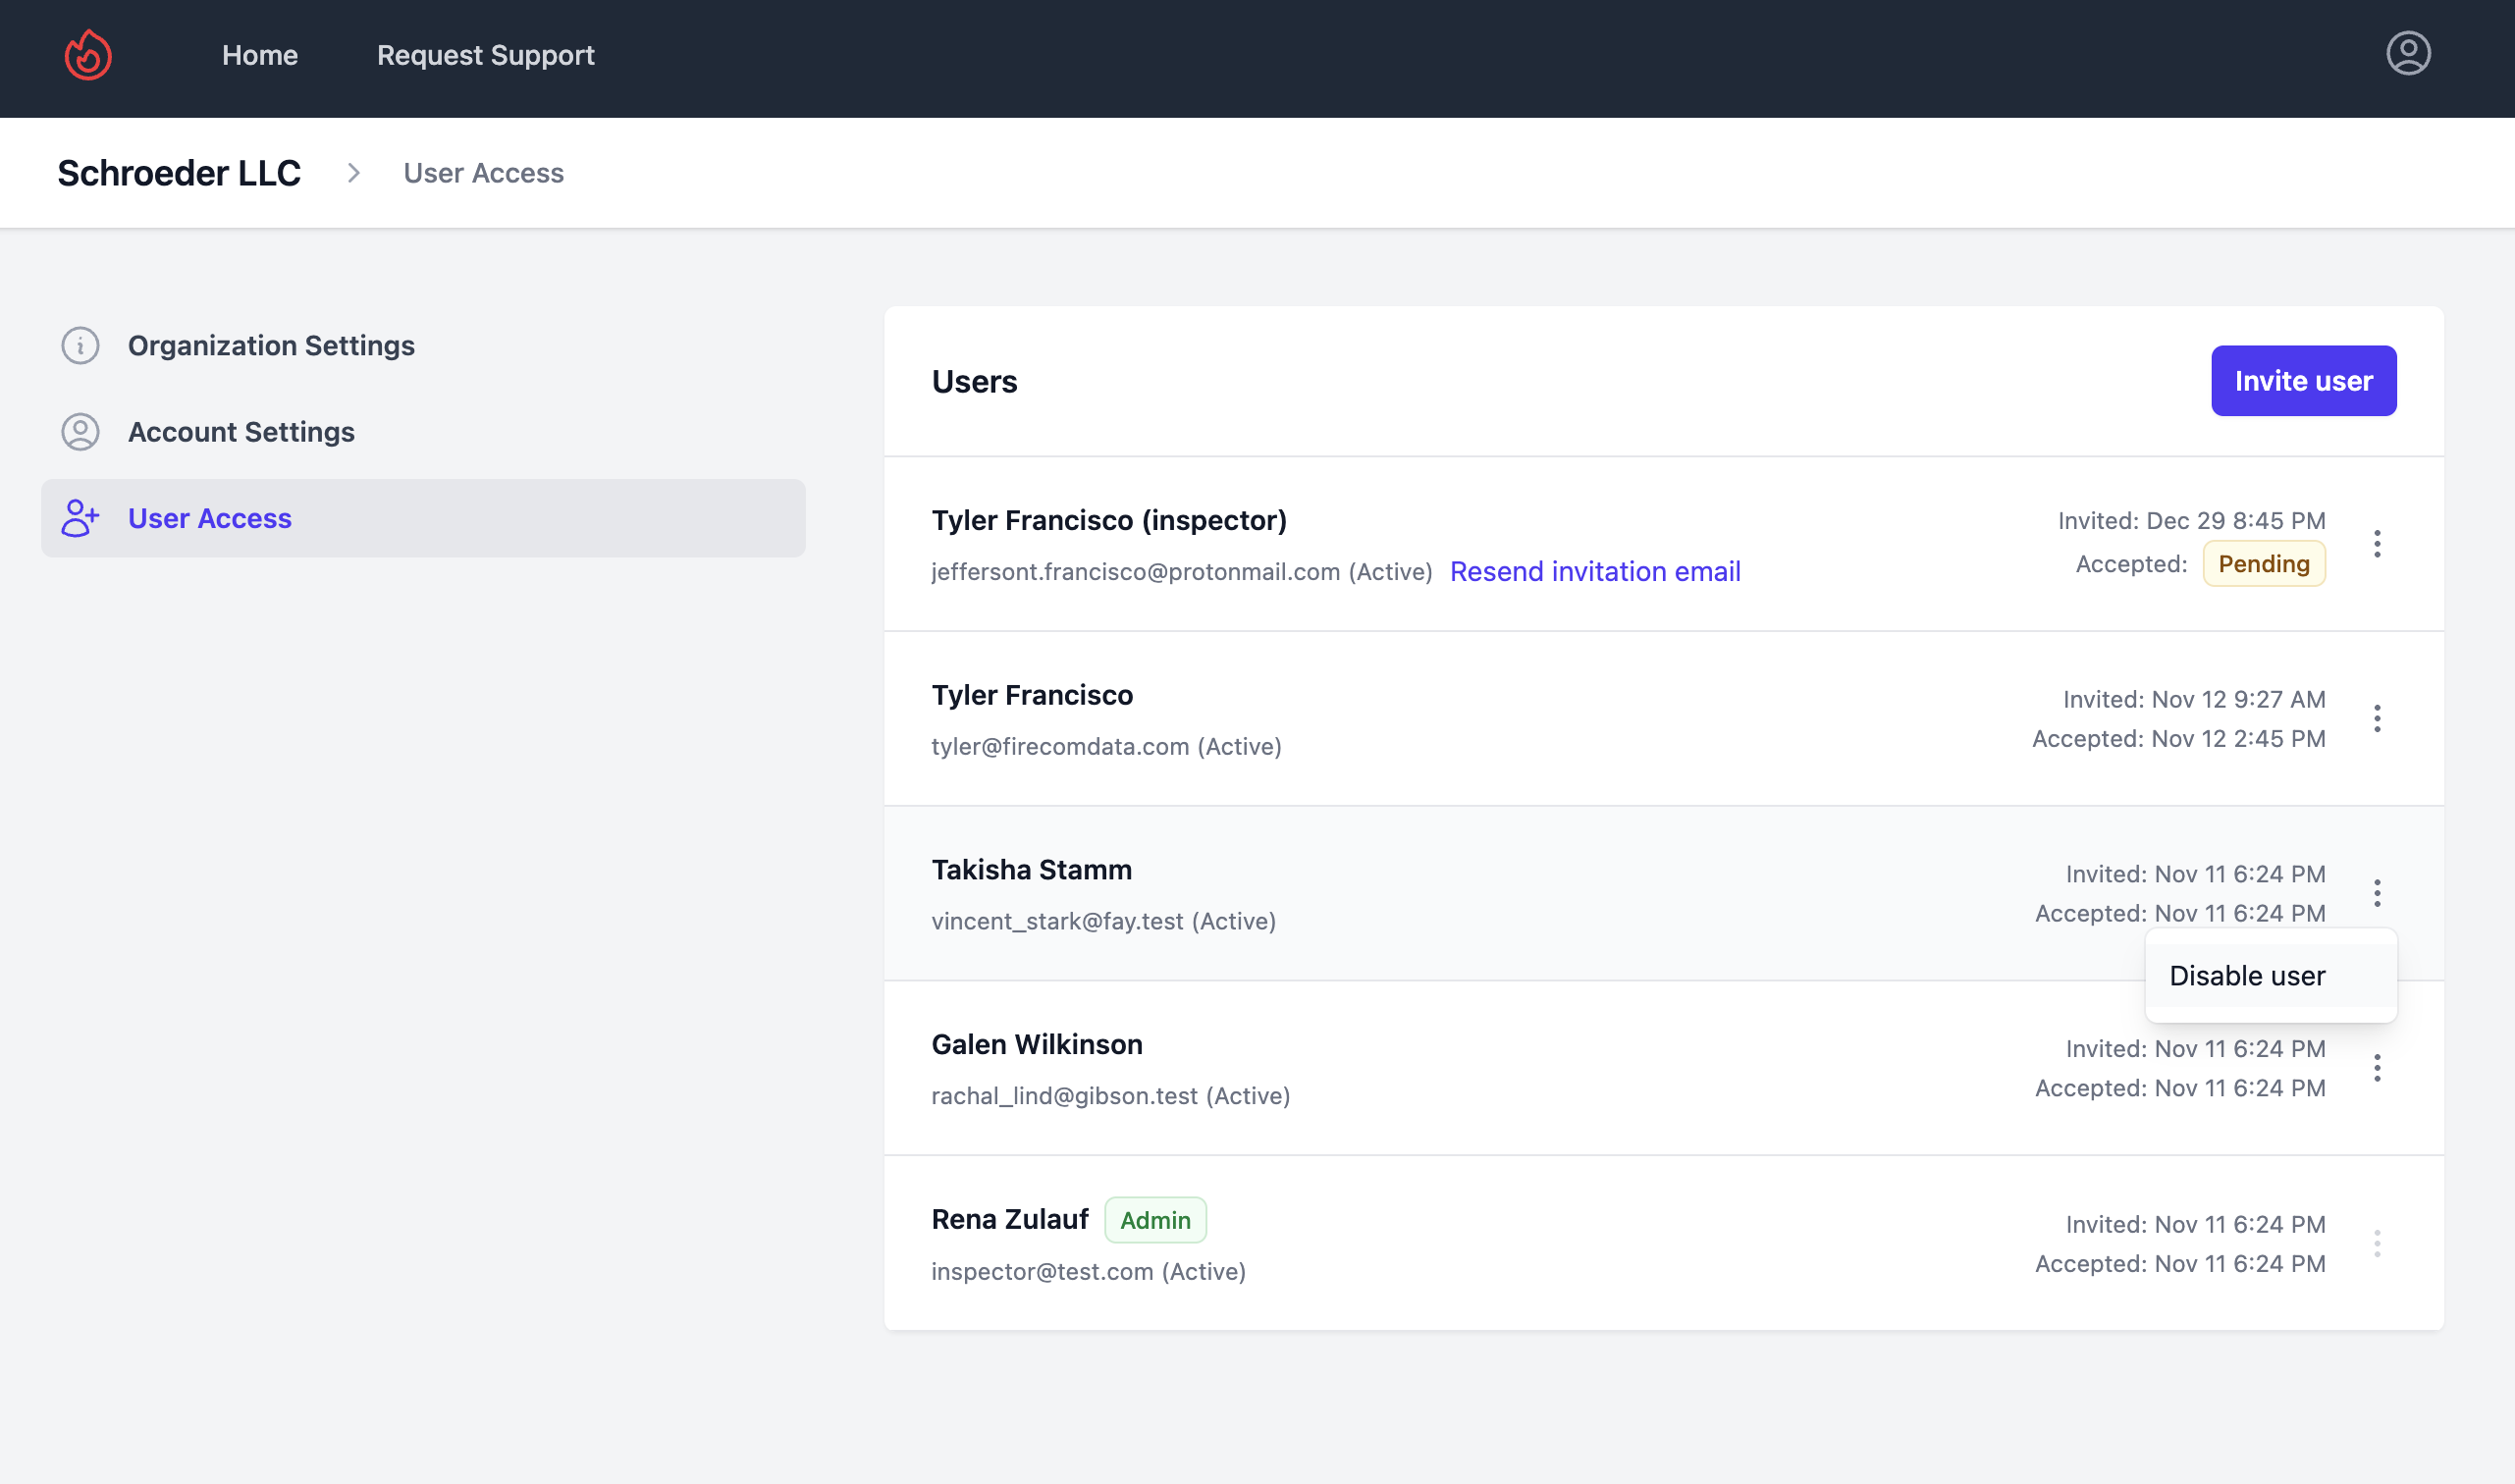Click the Resend invitation email link

coord(1595,571)
